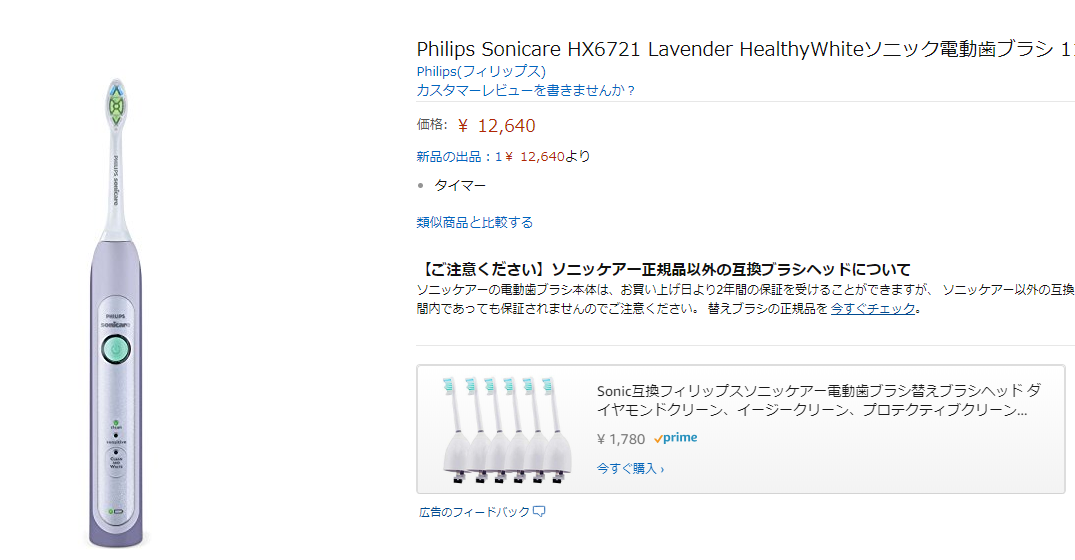Click the ￥1,780 ad price
Screen dimensions: 1075x560
[621, 439]
